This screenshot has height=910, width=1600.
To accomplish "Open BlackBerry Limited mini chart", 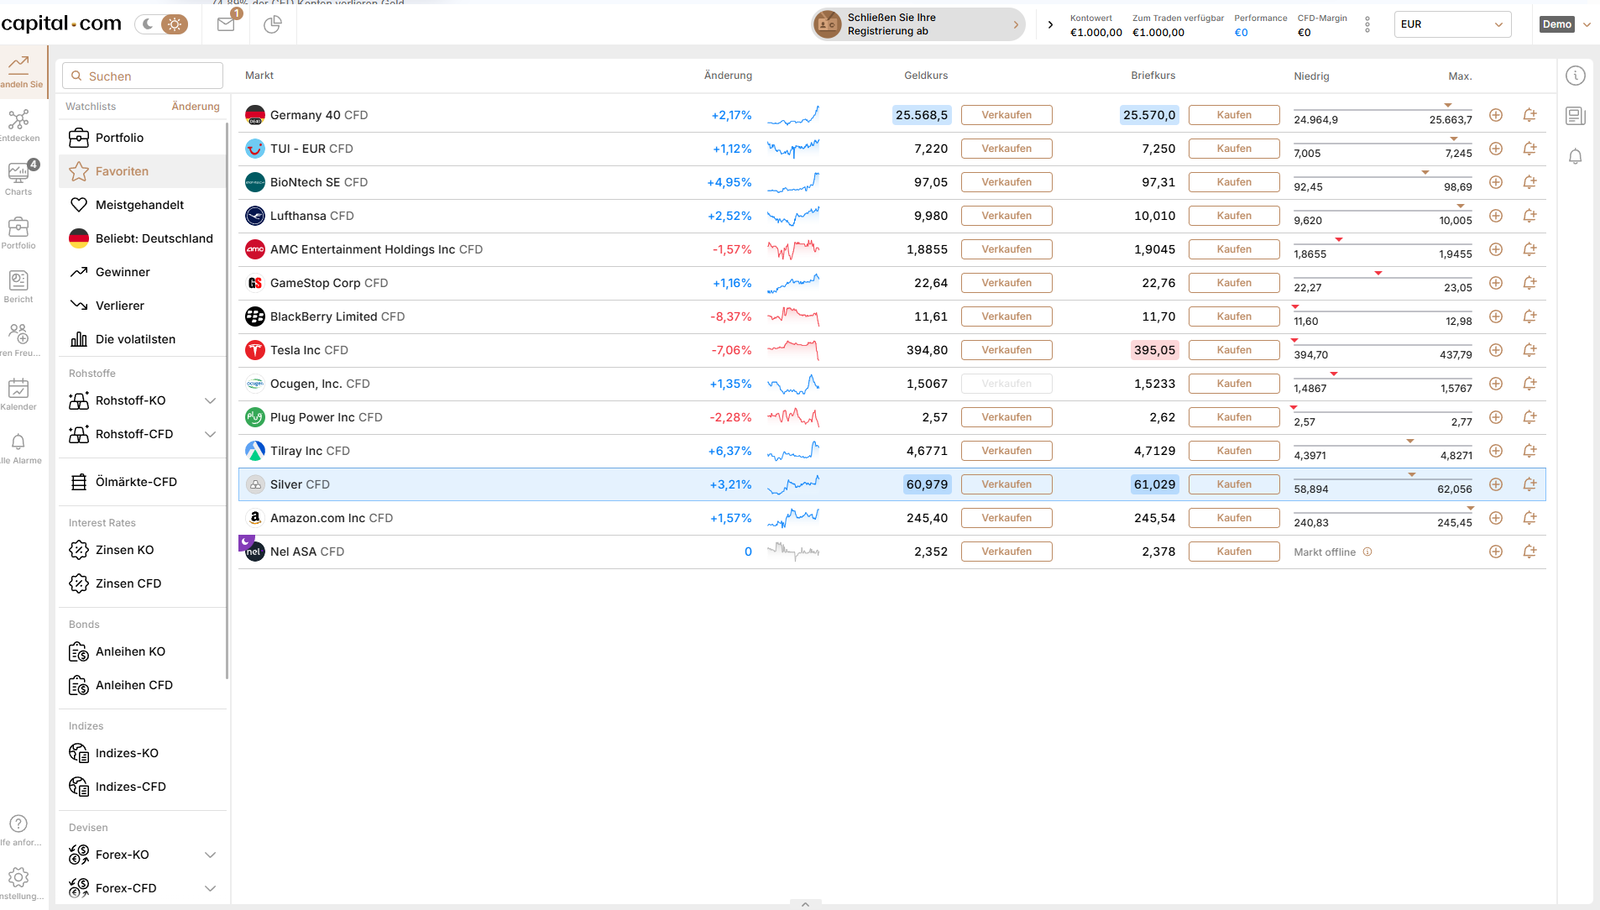I will pos(793,317).
